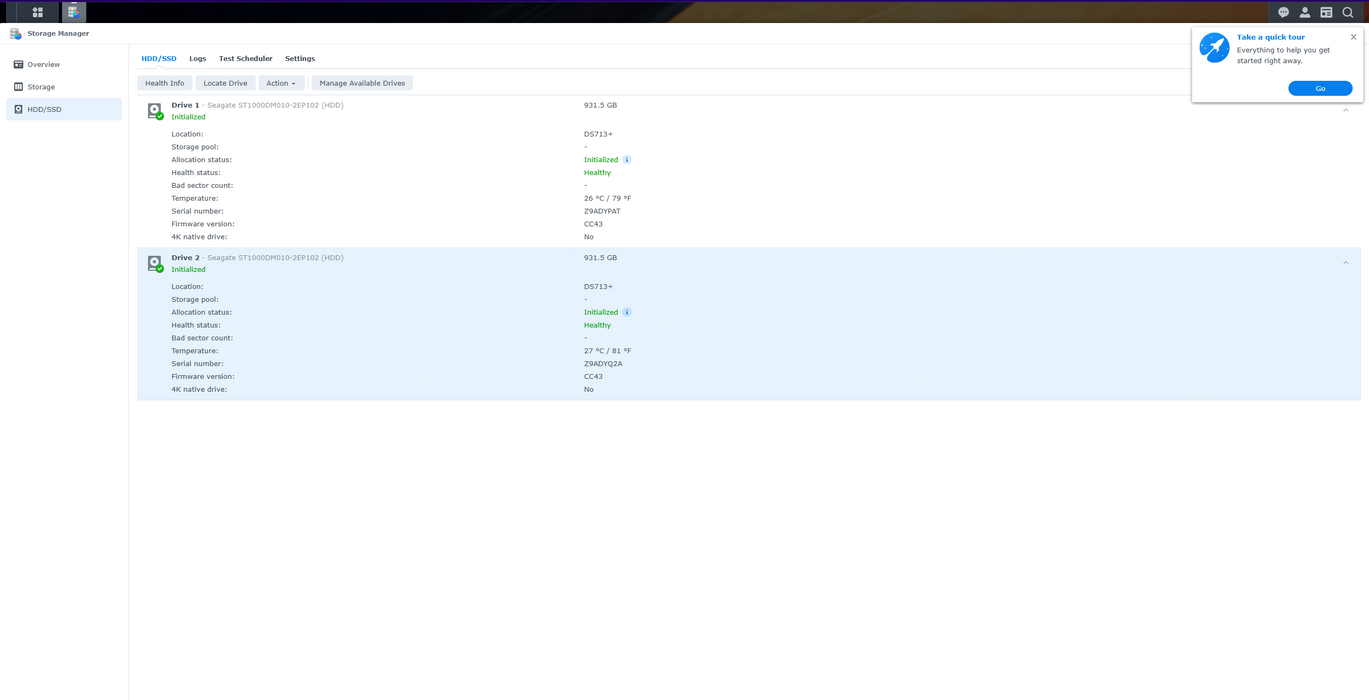This screenshot has width=1369, height=700.
Task: Open the notifications speech bubble icon
Action: click(x=1283, y=12)
